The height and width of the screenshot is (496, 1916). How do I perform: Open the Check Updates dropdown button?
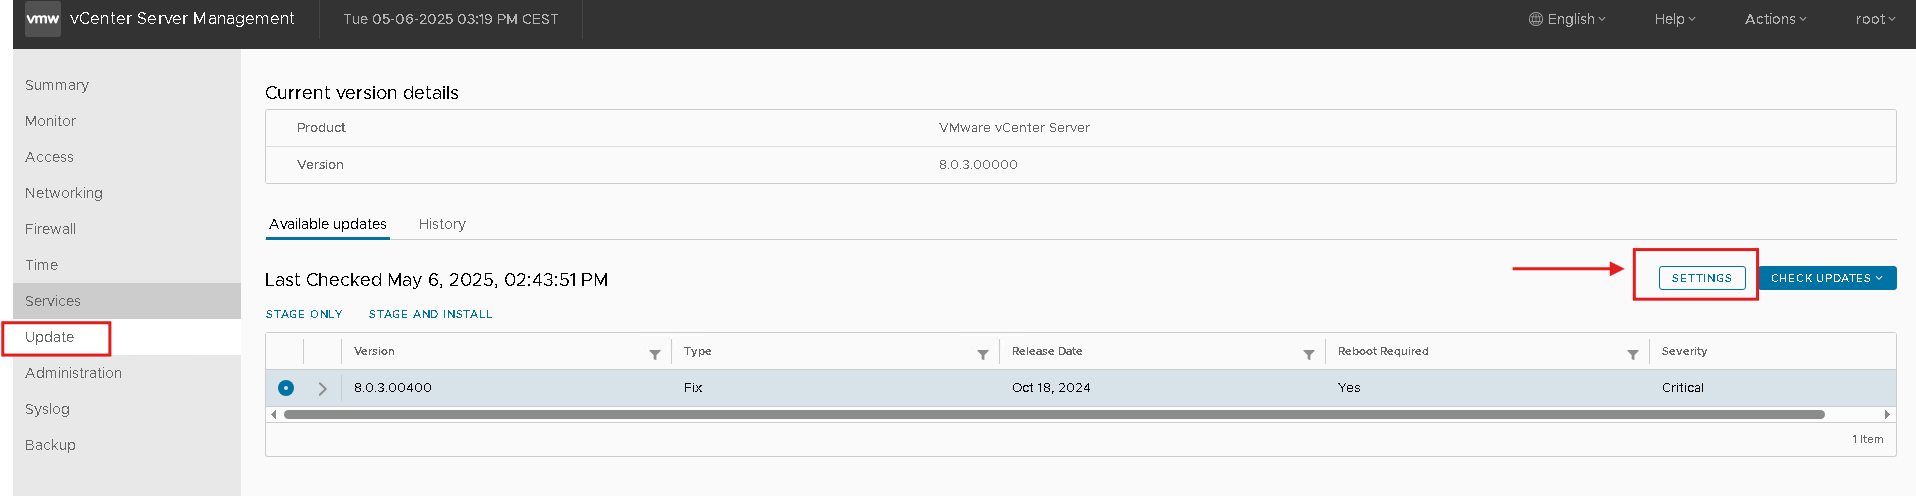click(x=1828, y=278)
